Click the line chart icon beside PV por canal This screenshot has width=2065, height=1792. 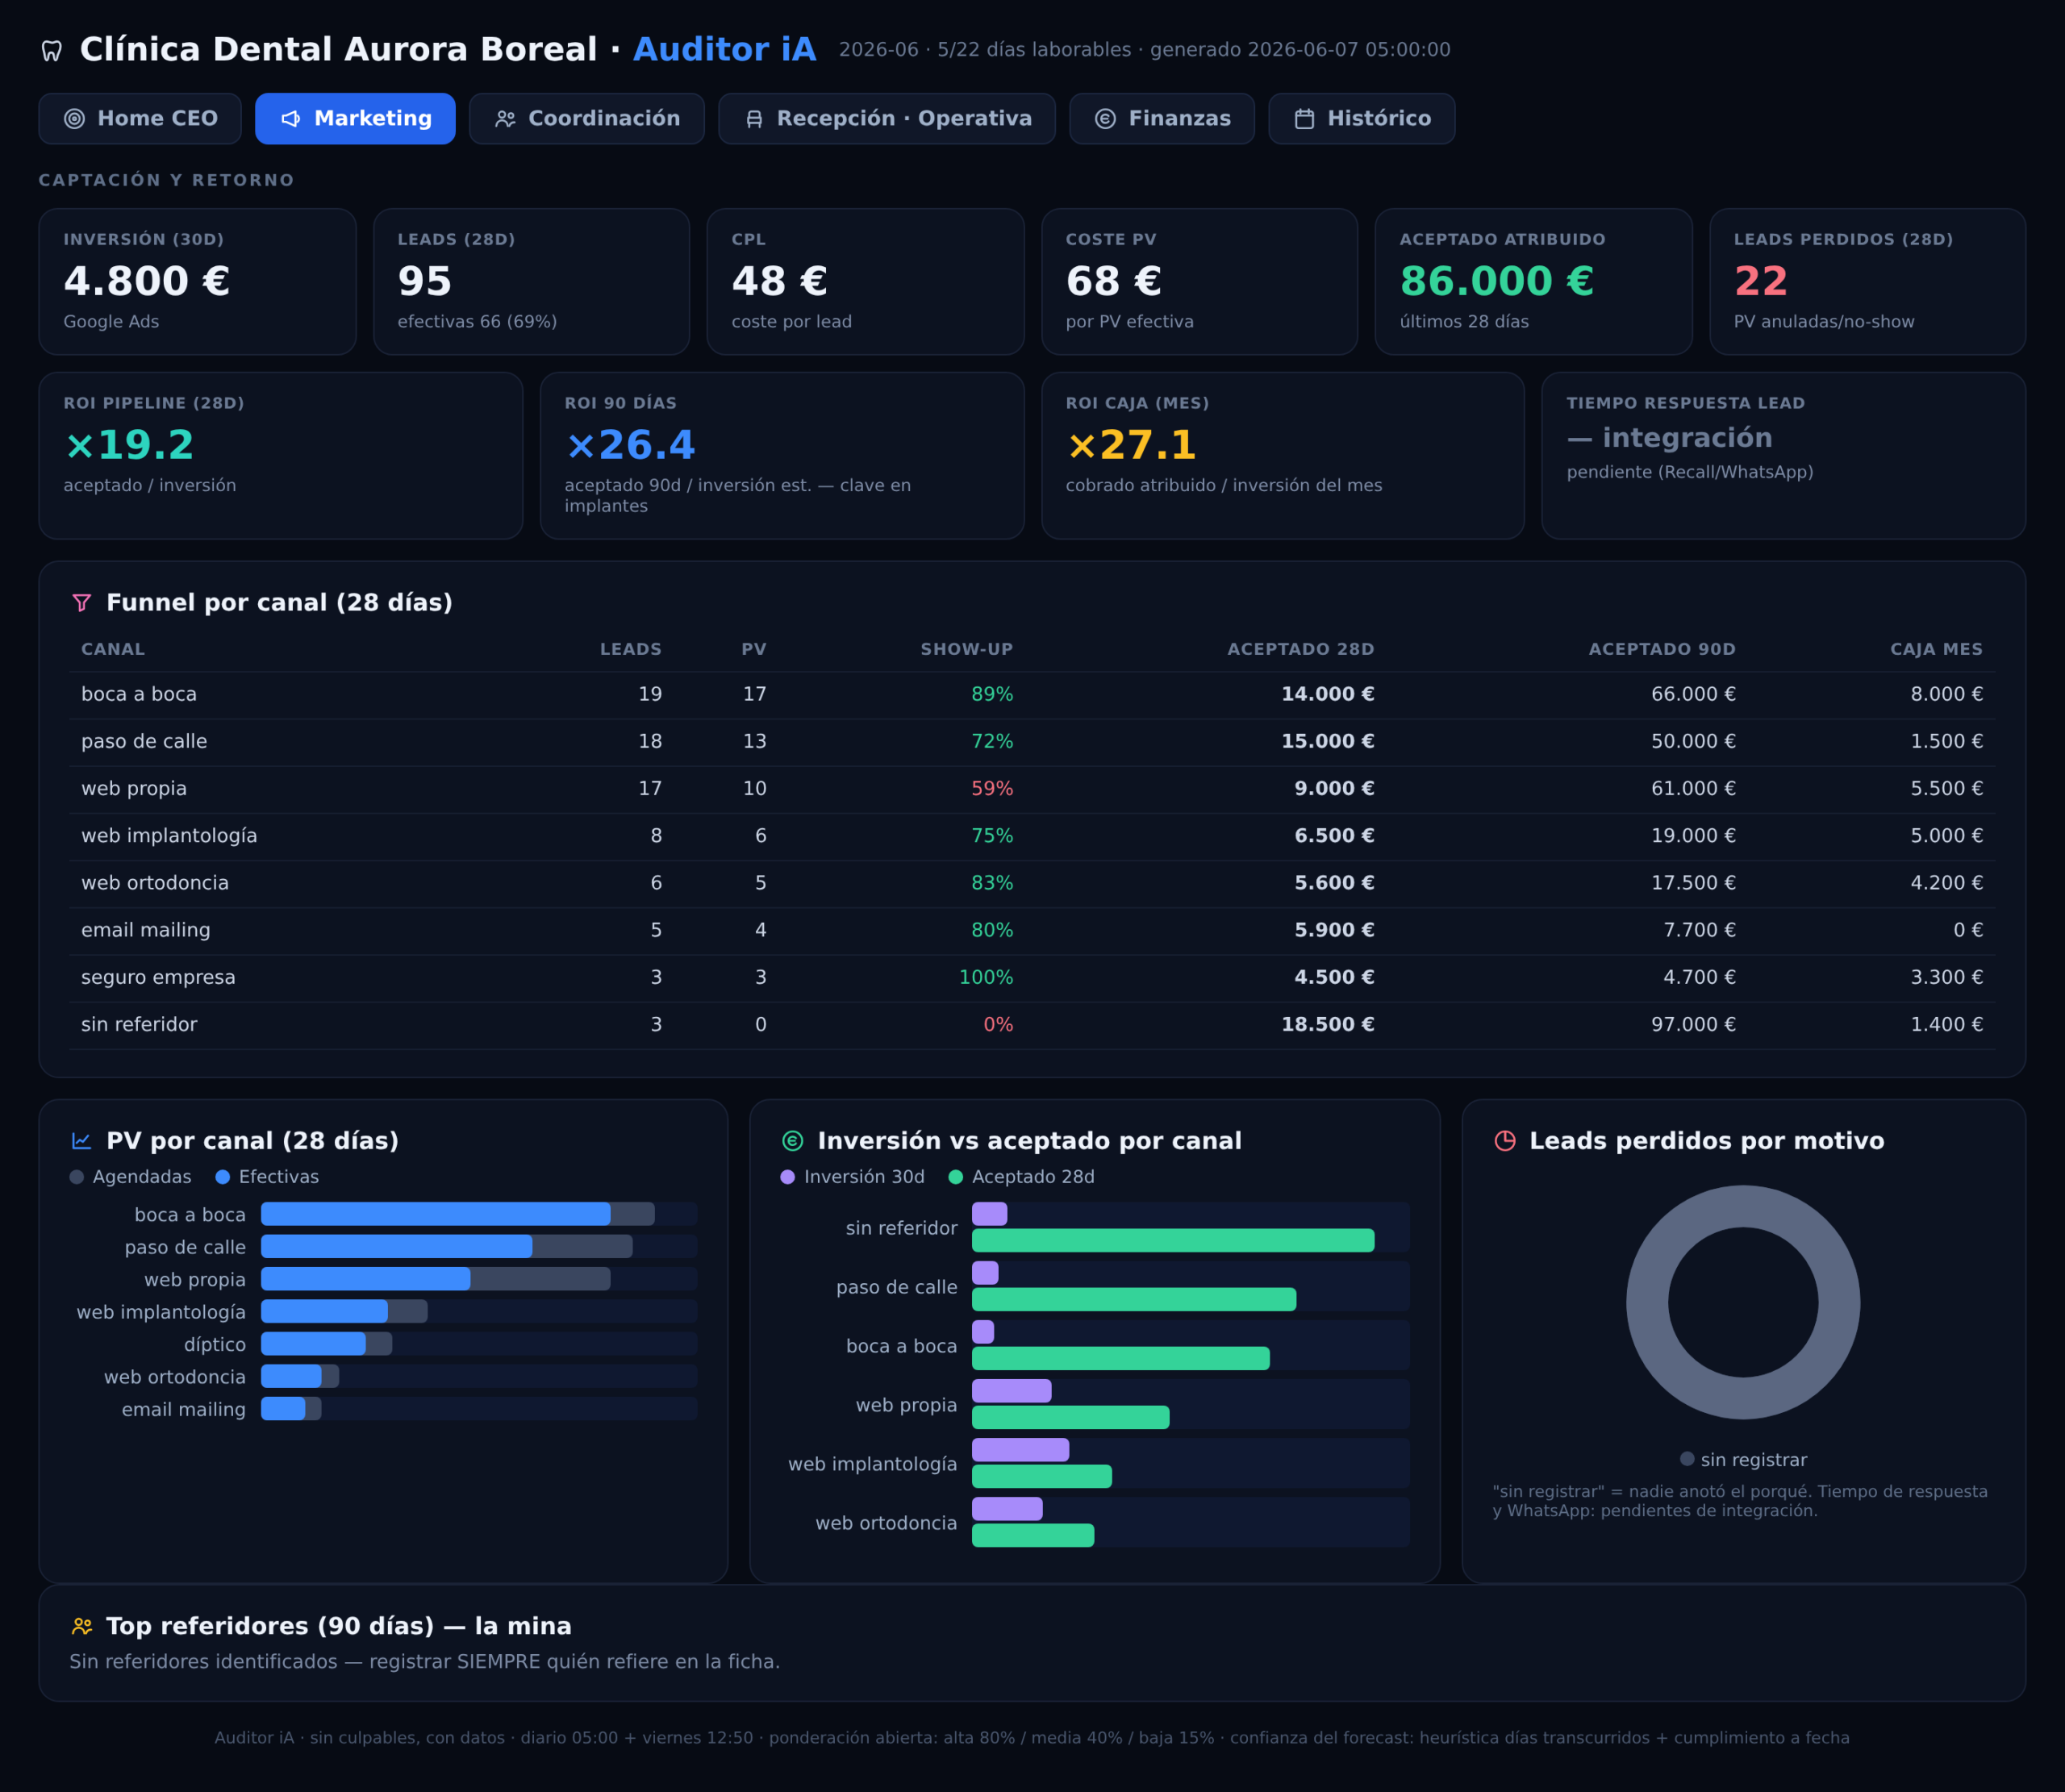point(82,1140)
